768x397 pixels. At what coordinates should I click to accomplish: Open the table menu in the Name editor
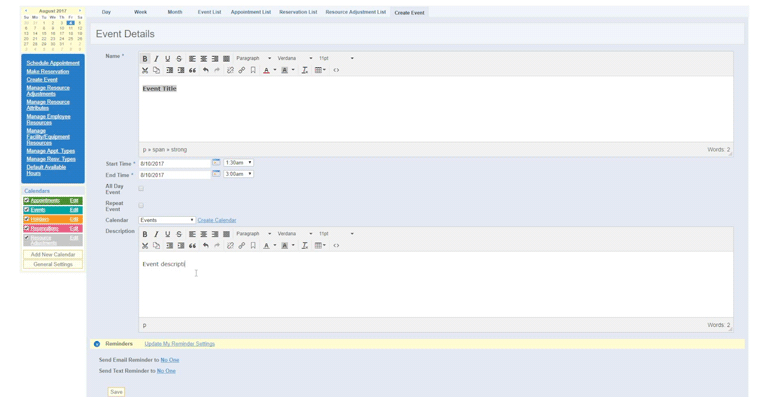[x=320, y=70]
